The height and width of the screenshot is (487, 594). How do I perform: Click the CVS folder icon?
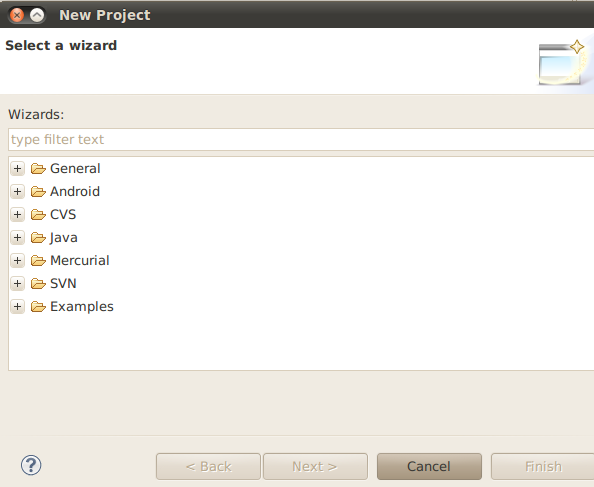tap(38, 215)
